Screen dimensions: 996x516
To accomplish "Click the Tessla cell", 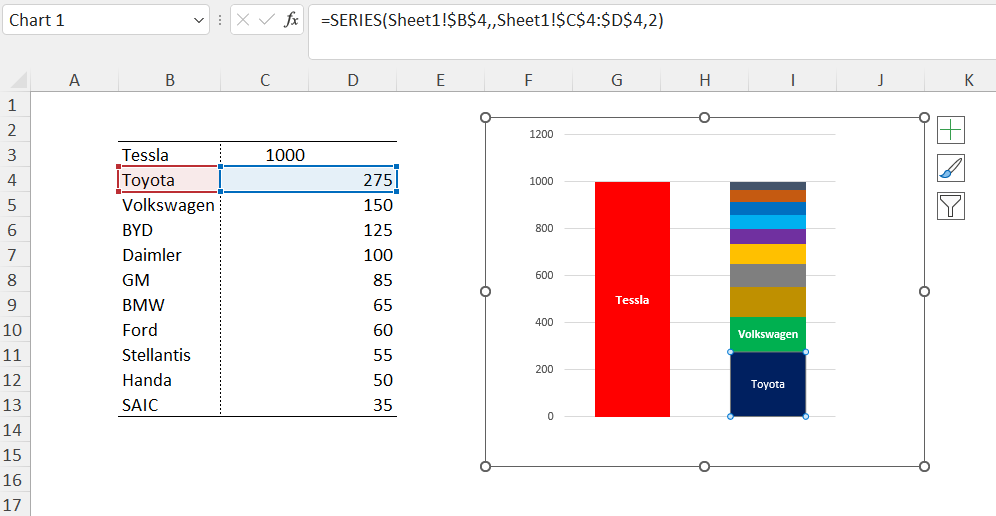I will [170, 154].
